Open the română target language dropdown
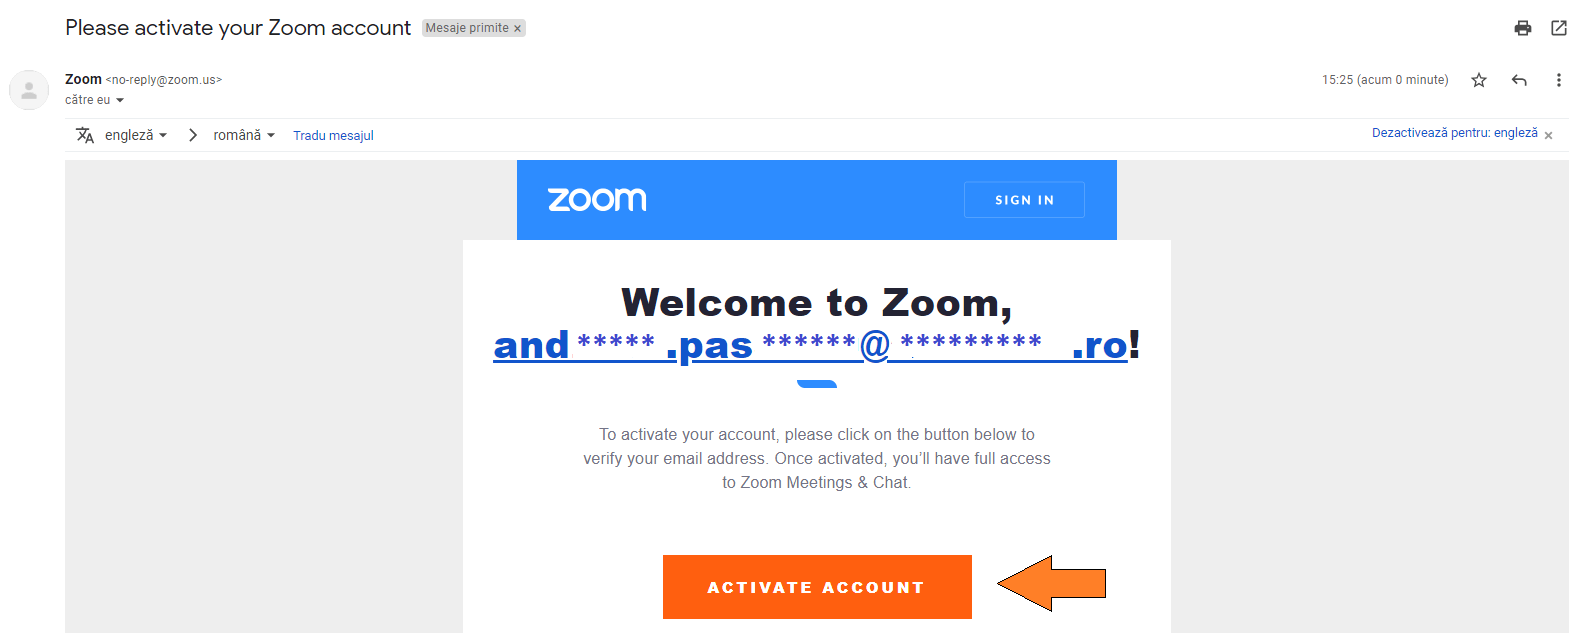1581x633 pixels. pyautogui.click(x=243, y=135)
